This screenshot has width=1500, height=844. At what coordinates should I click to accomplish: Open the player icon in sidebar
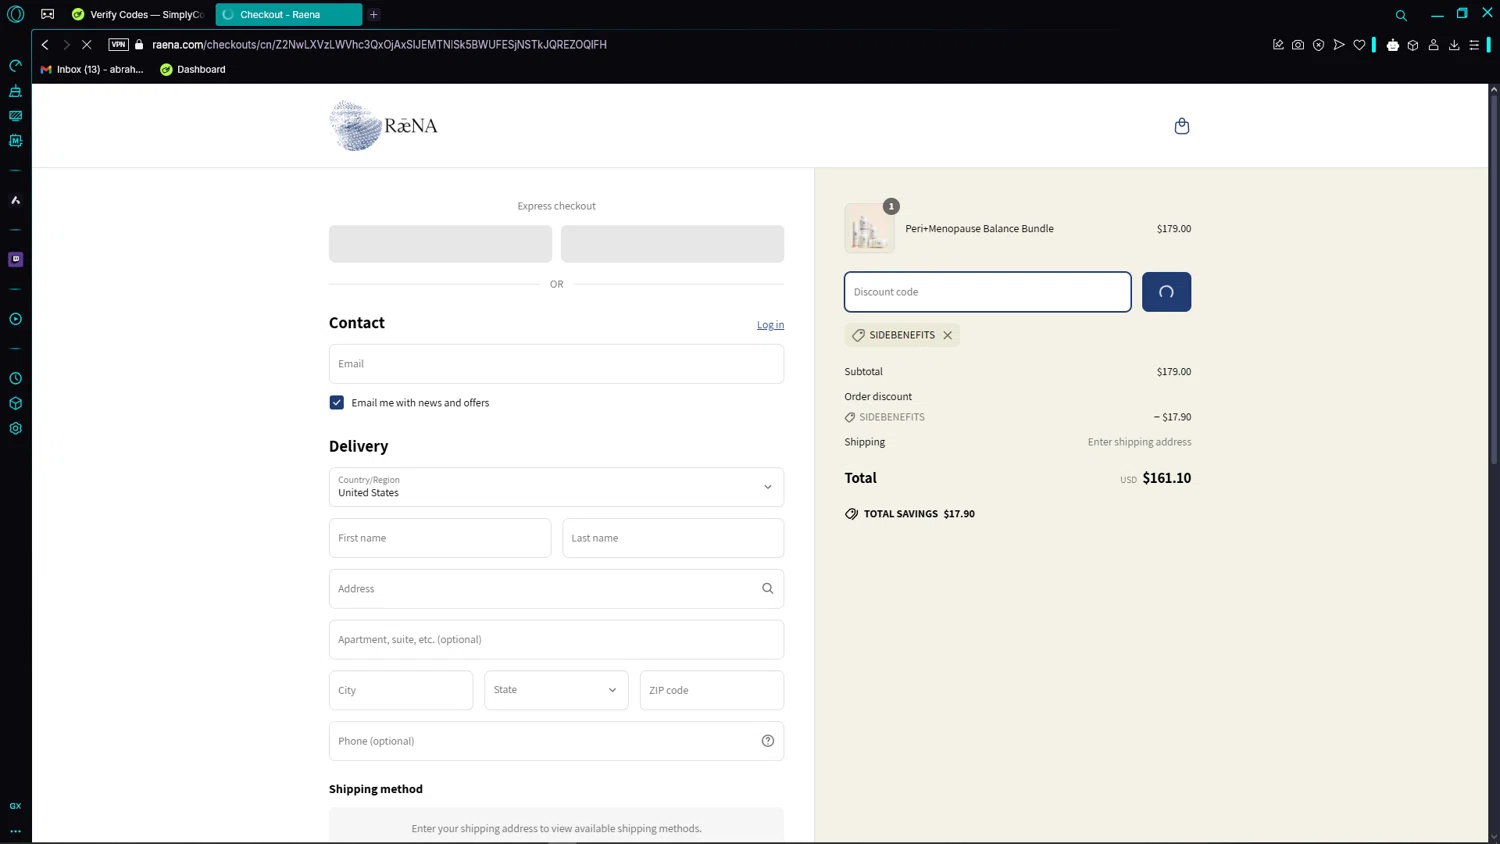pyautogui.click(x=15, y=319)
